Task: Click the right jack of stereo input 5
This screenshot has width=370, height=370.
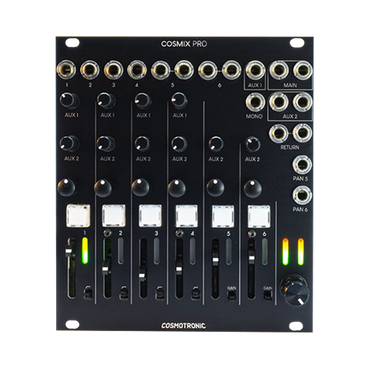Action: click(x=183, y=70)
